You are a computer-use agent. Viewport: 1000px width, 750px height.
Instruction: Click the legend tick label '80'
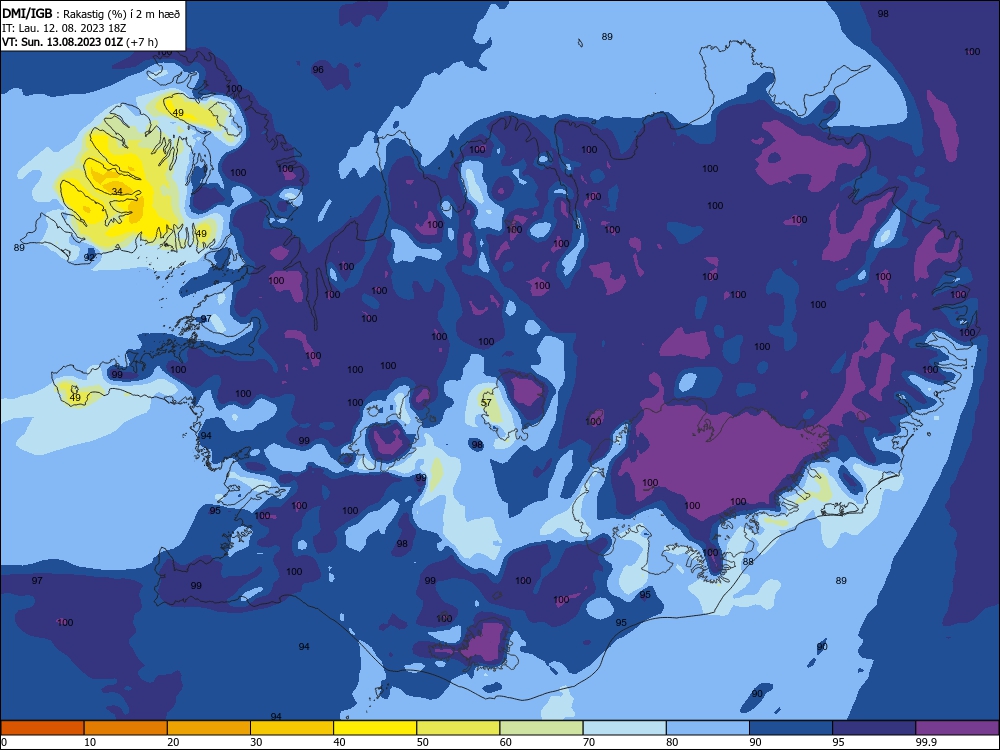[x=672, y=742]
